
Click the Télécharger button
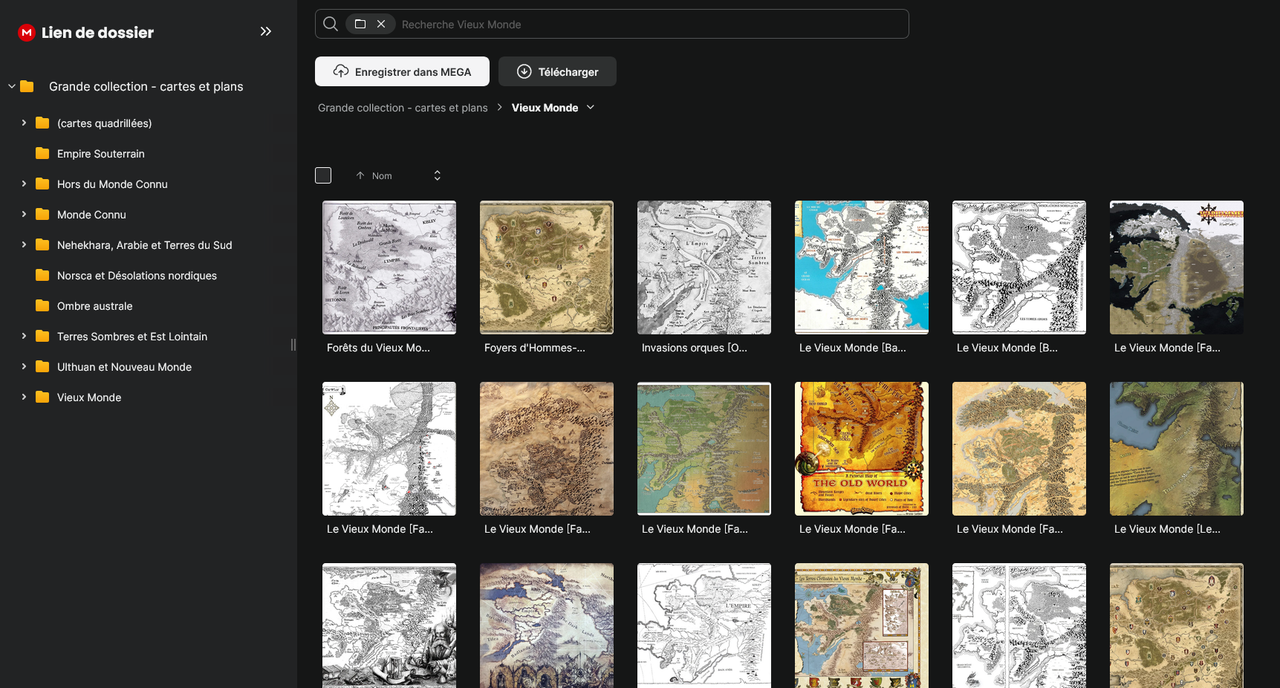(557, 71)
